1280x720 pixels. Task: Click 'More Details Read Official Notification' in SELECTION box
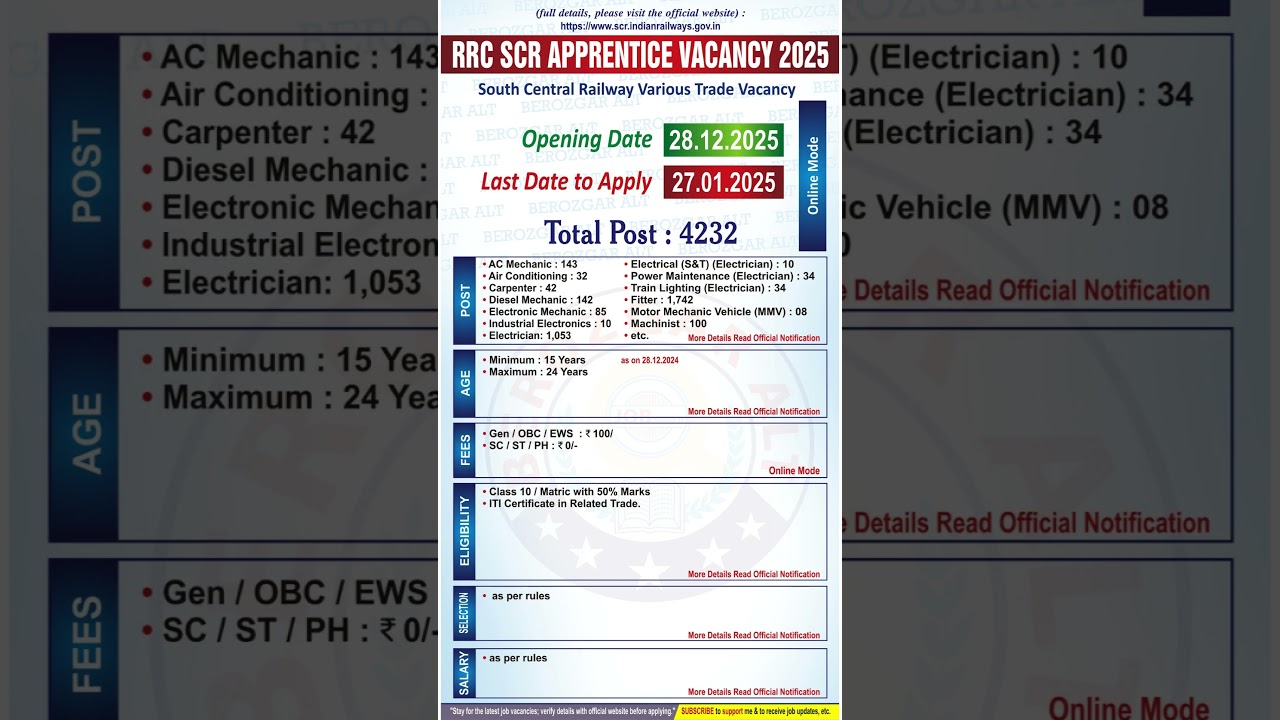pos(754,636)
